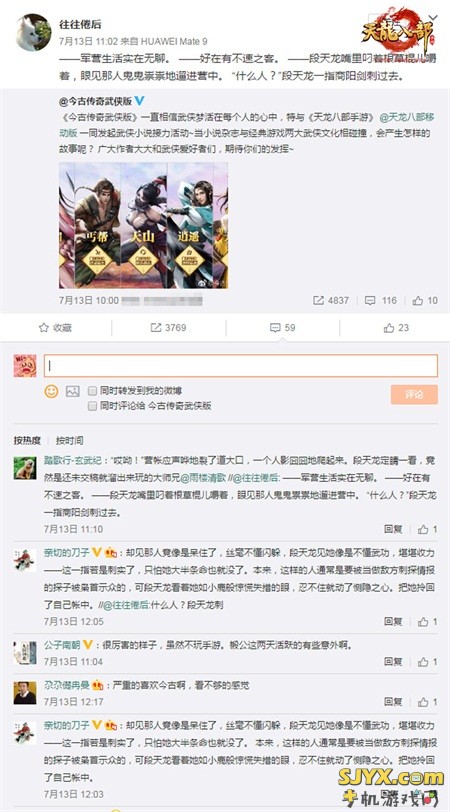Image resolution: width=450 pixels, height=812 pixels.
Task: Open the 丐帮 天山 逍遥 character image
Action: [x=143, y=225]
